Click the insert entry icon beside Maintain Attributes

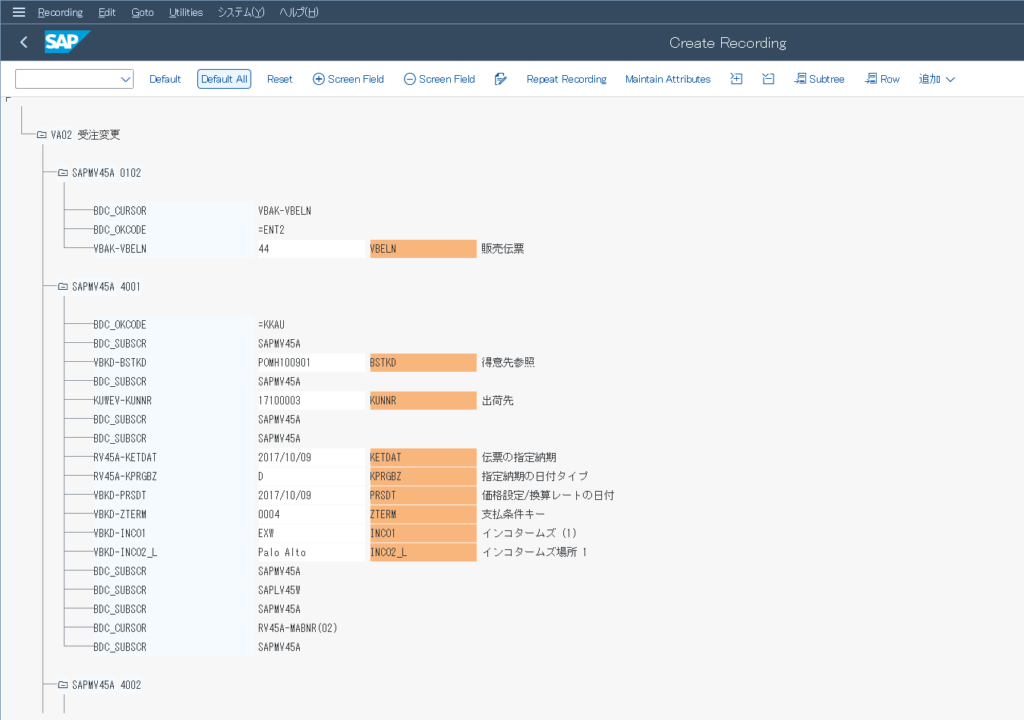[x=736, y=78]
